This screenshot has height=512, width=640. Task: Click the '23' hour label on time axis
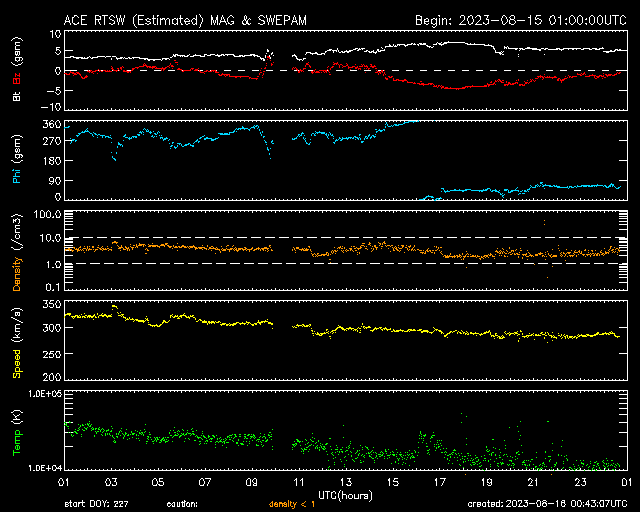[580, 483]
